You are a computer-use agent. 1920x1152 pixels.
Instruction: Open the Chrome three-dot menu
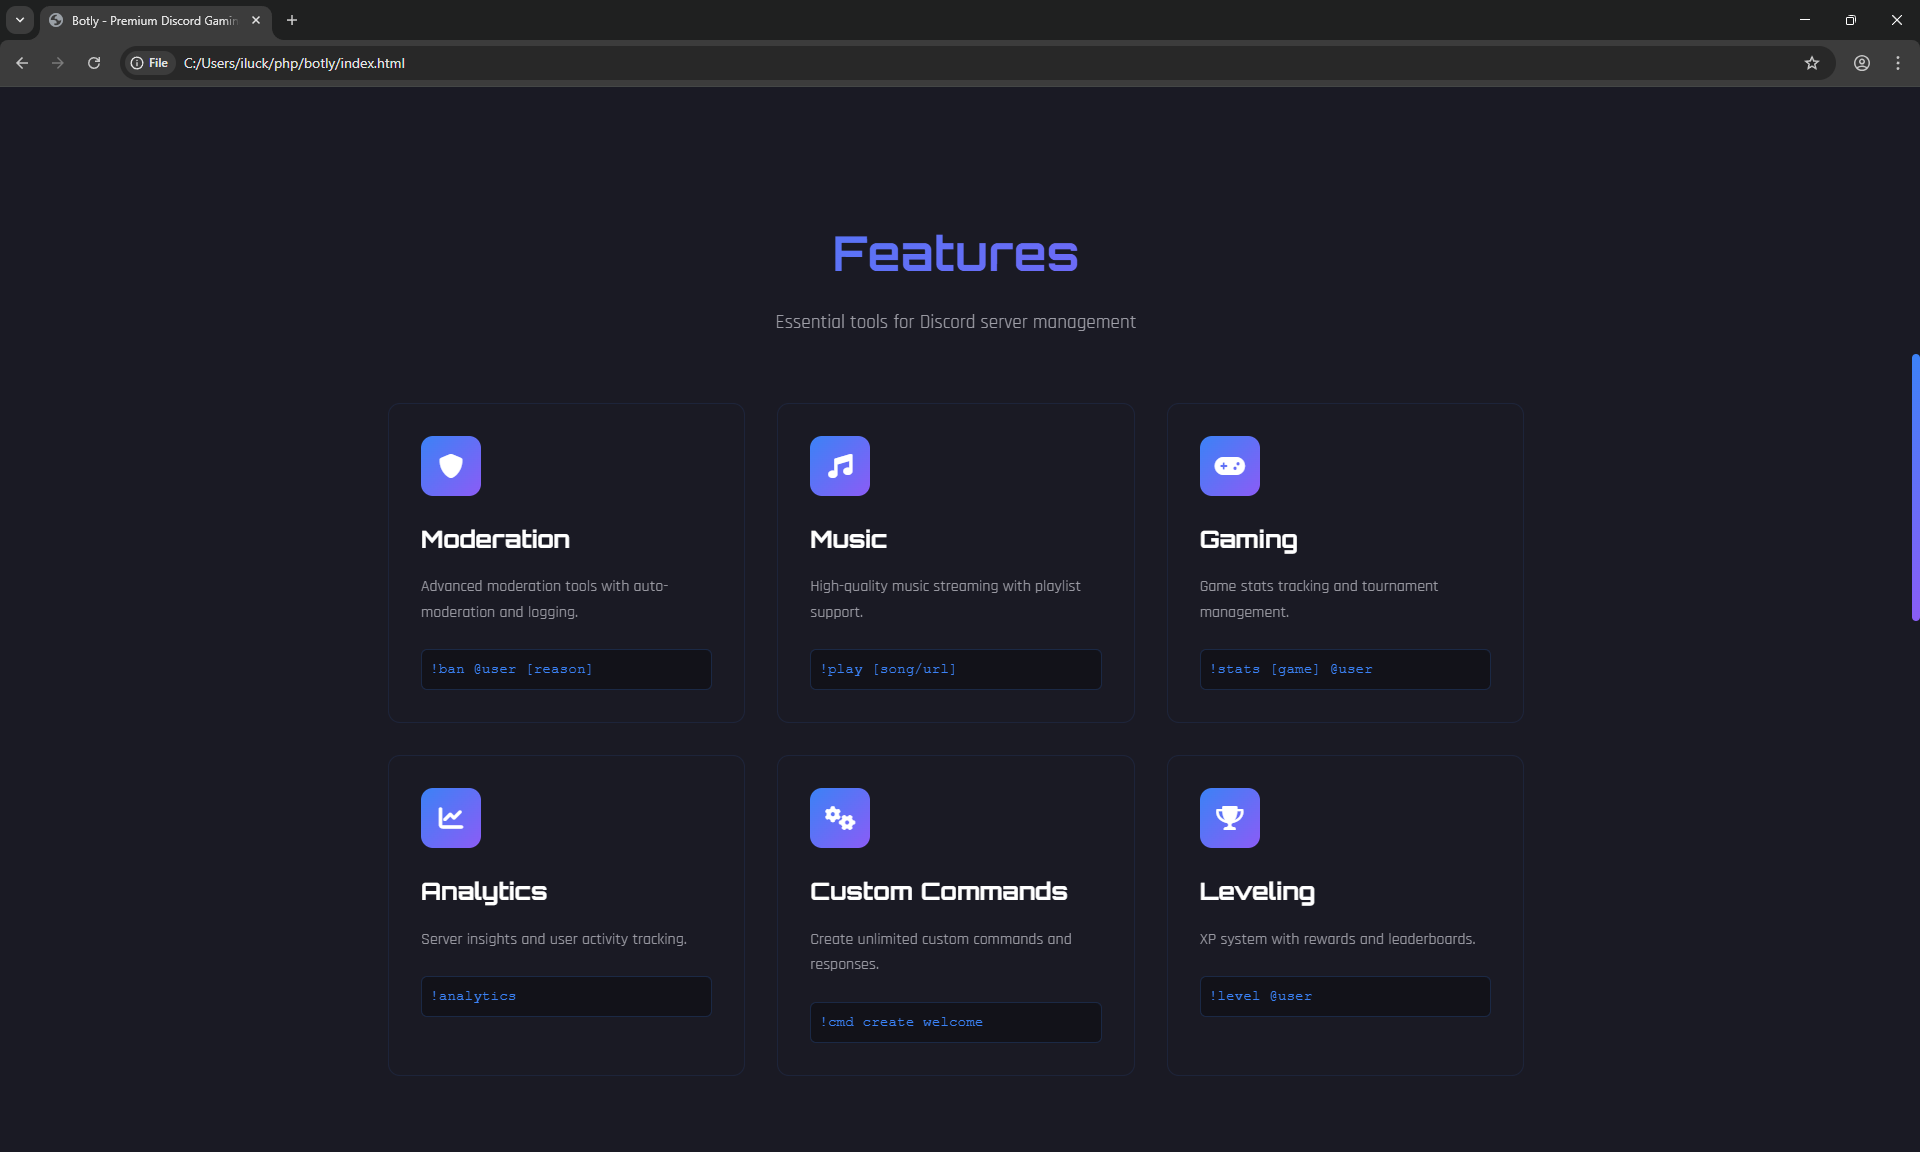1897,63
